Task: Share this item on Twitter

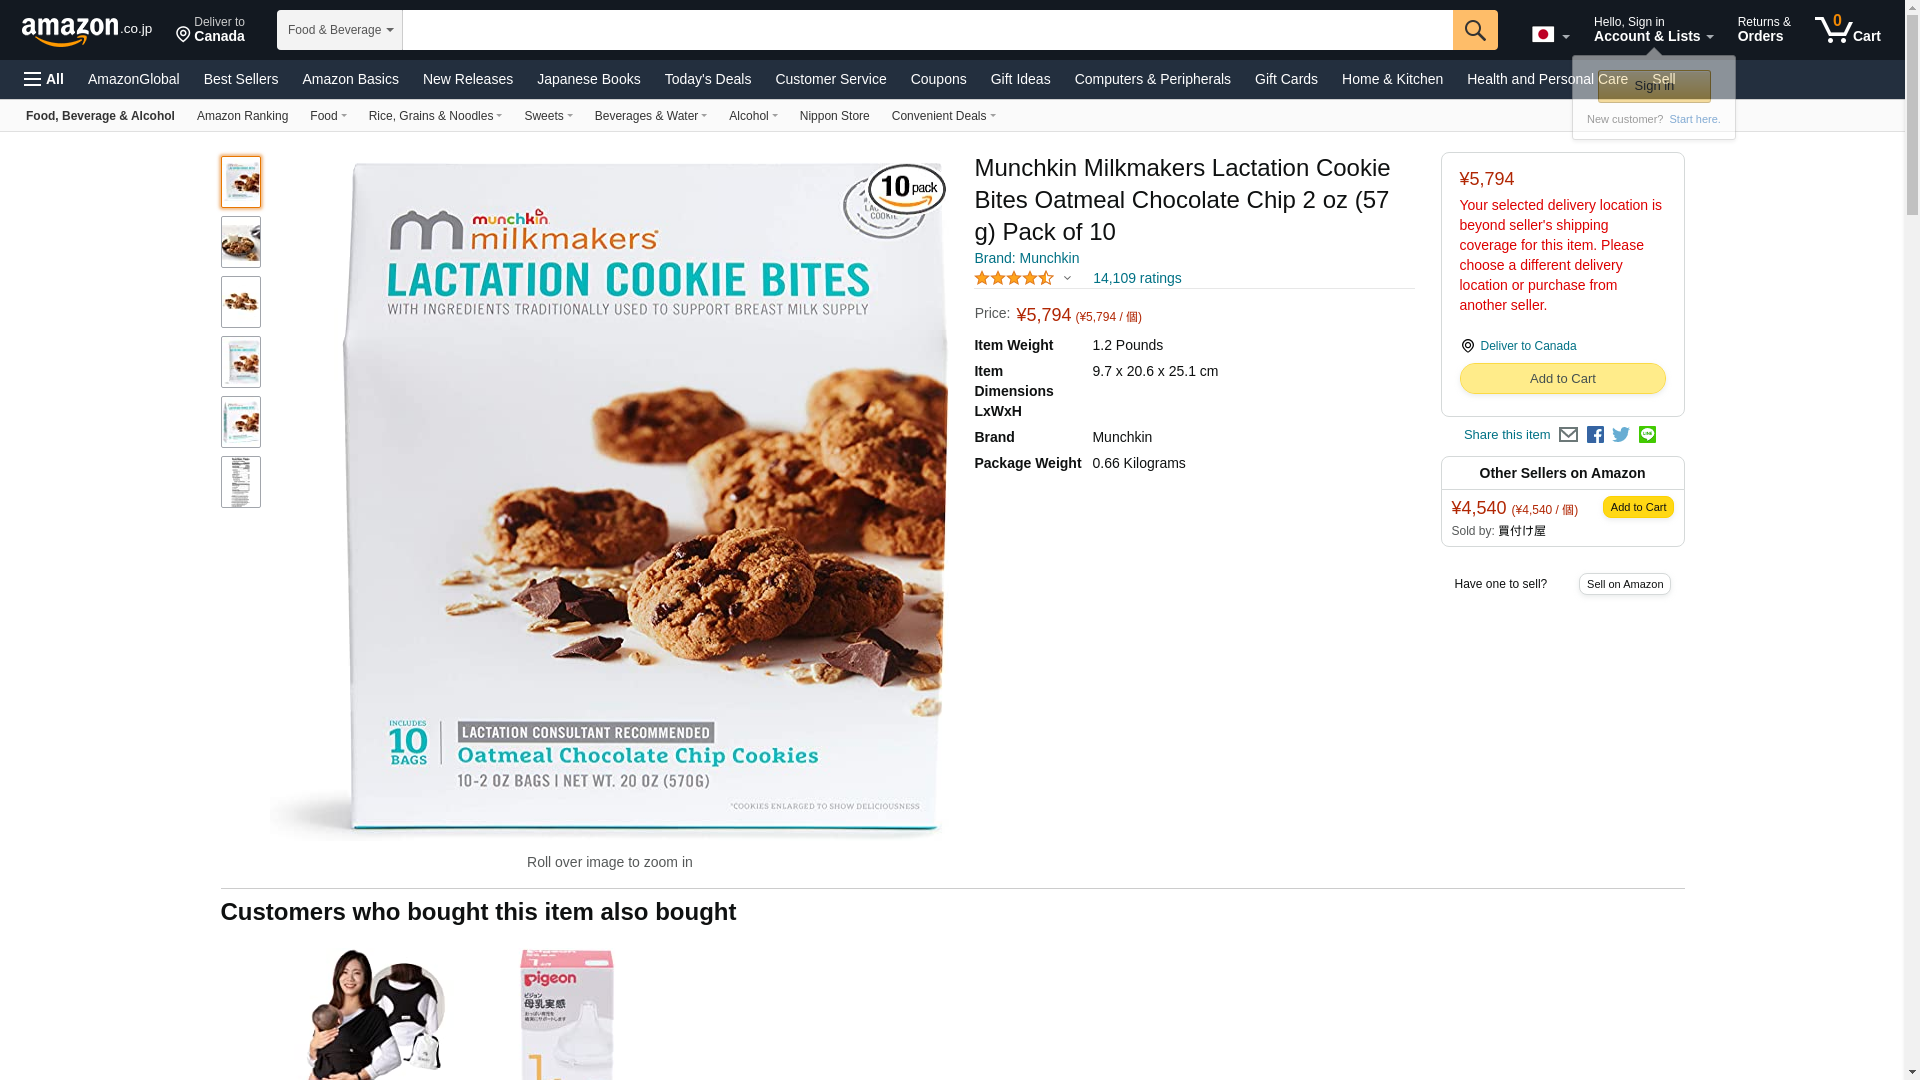Action: coord(1621,435)
